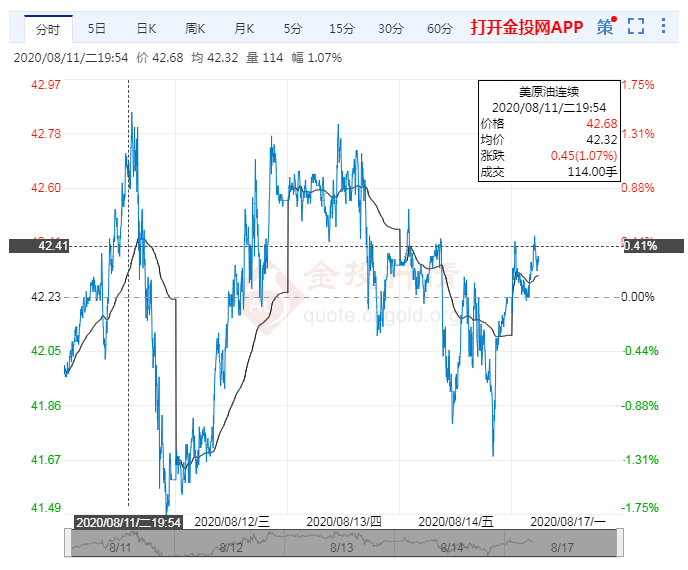The image size is (688, 570).
Task: Switch to the 分时 time-sharing tab
Action: (x=47, y=28)
